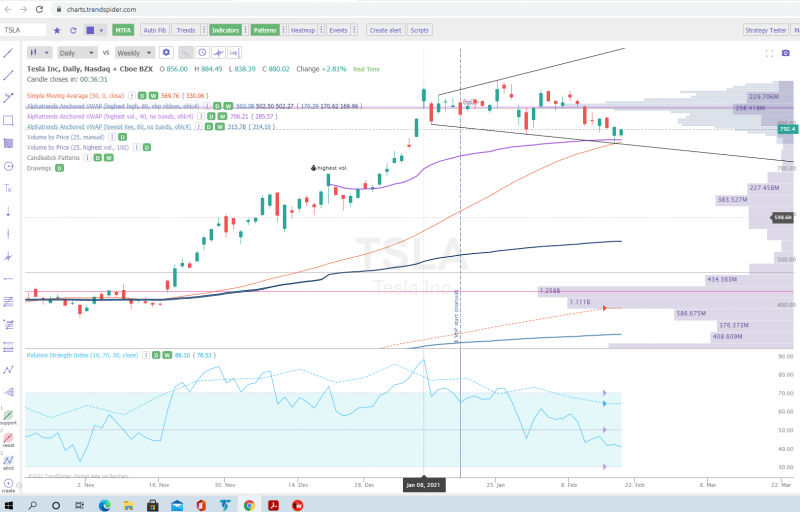
Task: Open the Windows Start menu
Action: click(9, 505)
